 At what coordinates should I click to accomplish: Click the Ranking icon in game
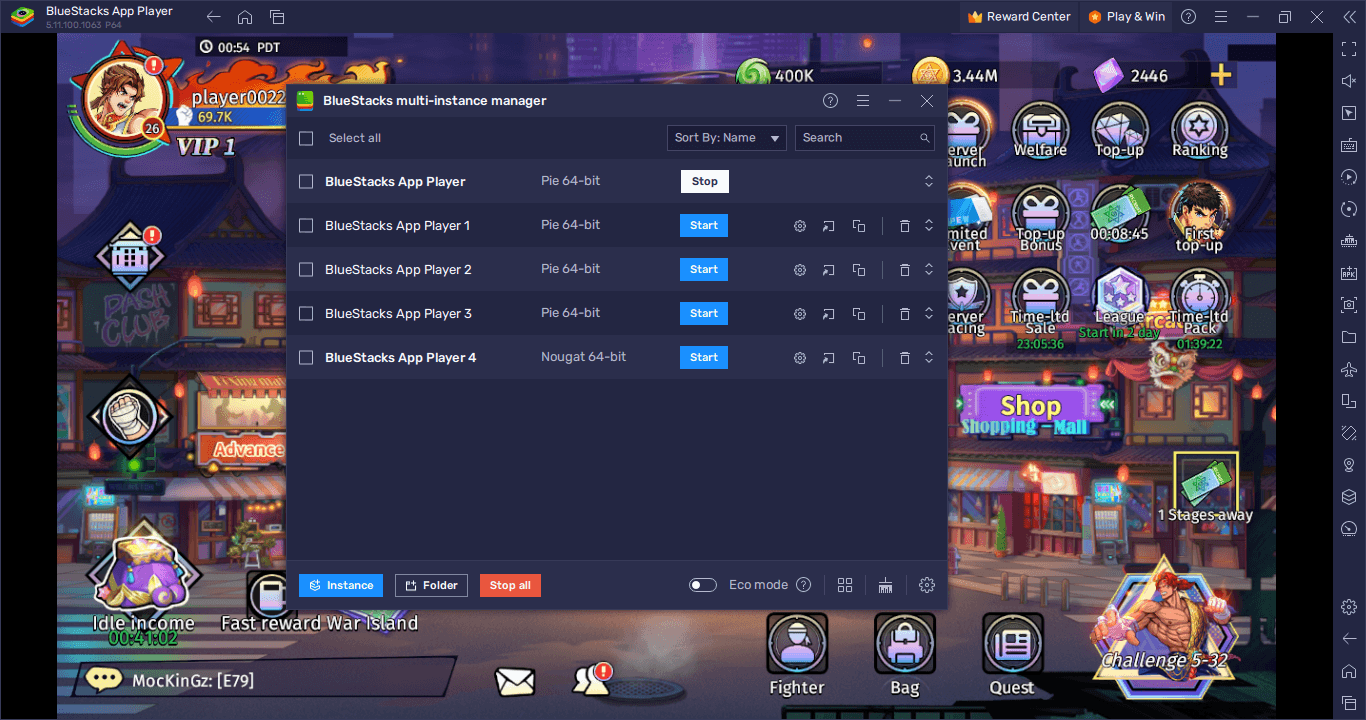[x=1199, y=131]
